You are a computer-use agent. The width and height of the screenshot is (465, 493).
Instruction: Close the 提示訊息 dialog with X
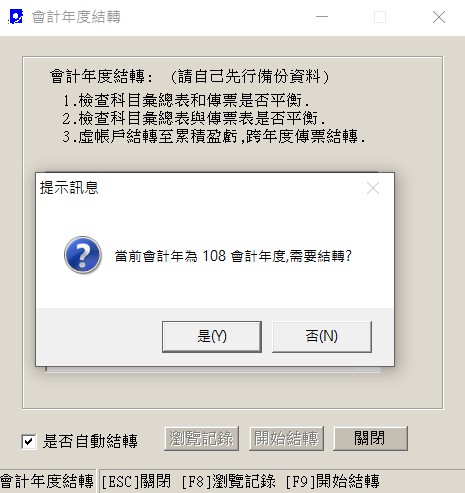tap(373, 188)
